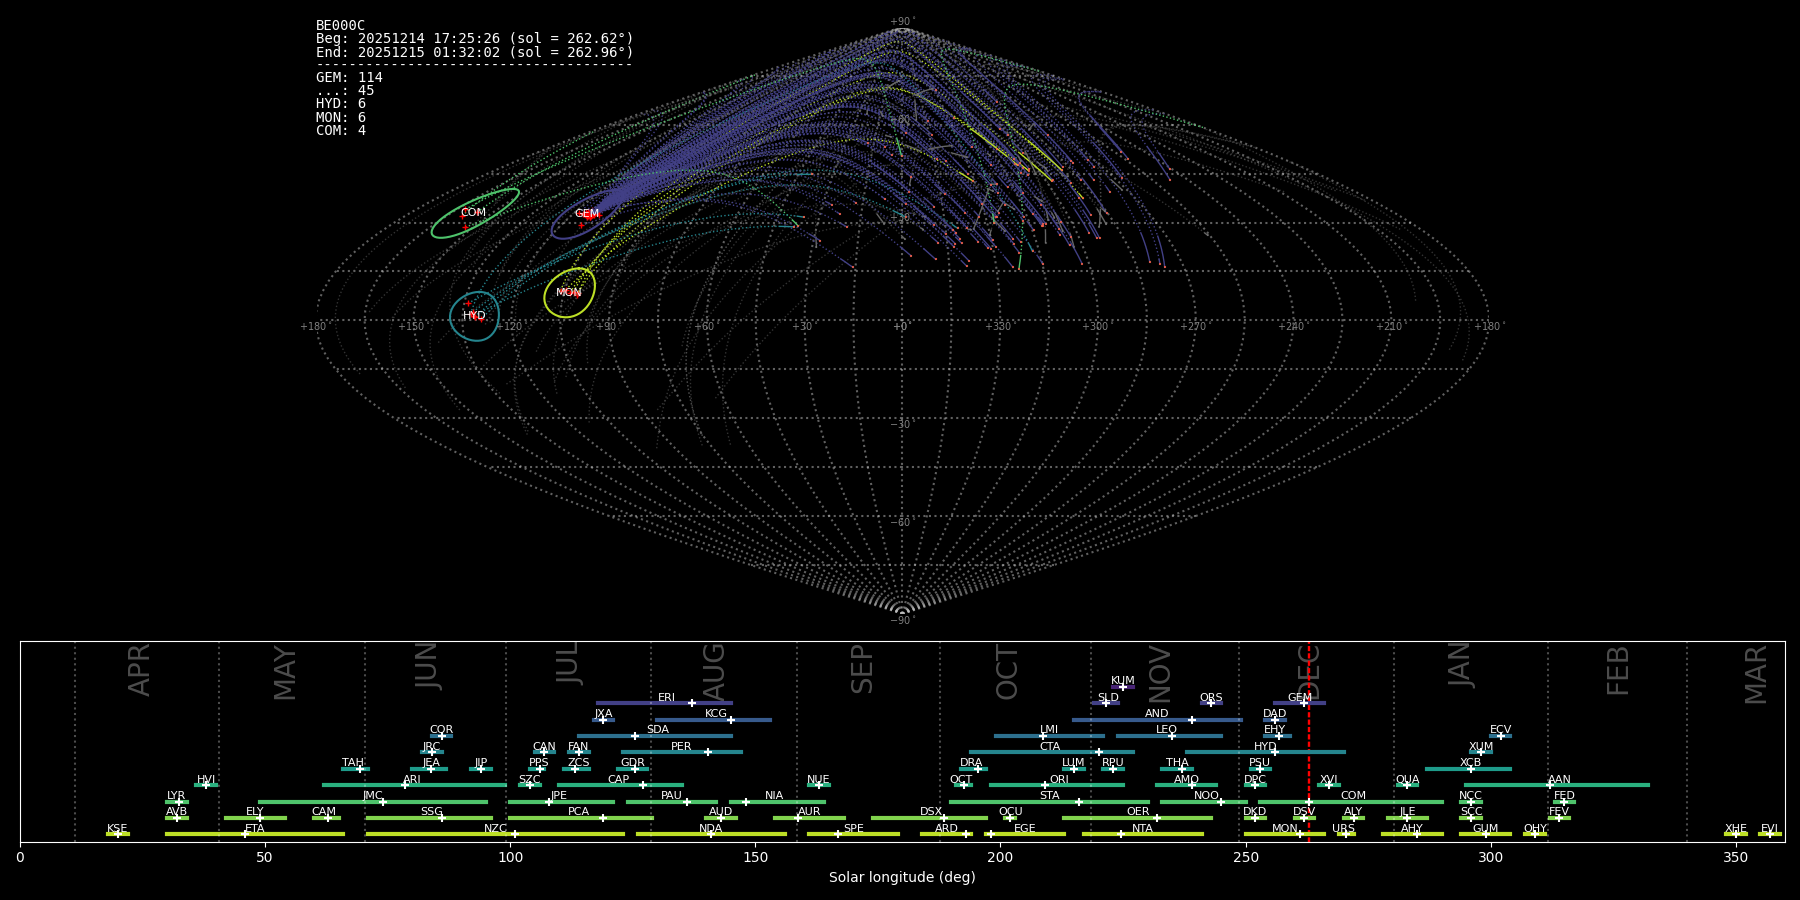Click the PCA shower bar in timeline
Screen dimensions: 1800x900
(x=581, y=818)
